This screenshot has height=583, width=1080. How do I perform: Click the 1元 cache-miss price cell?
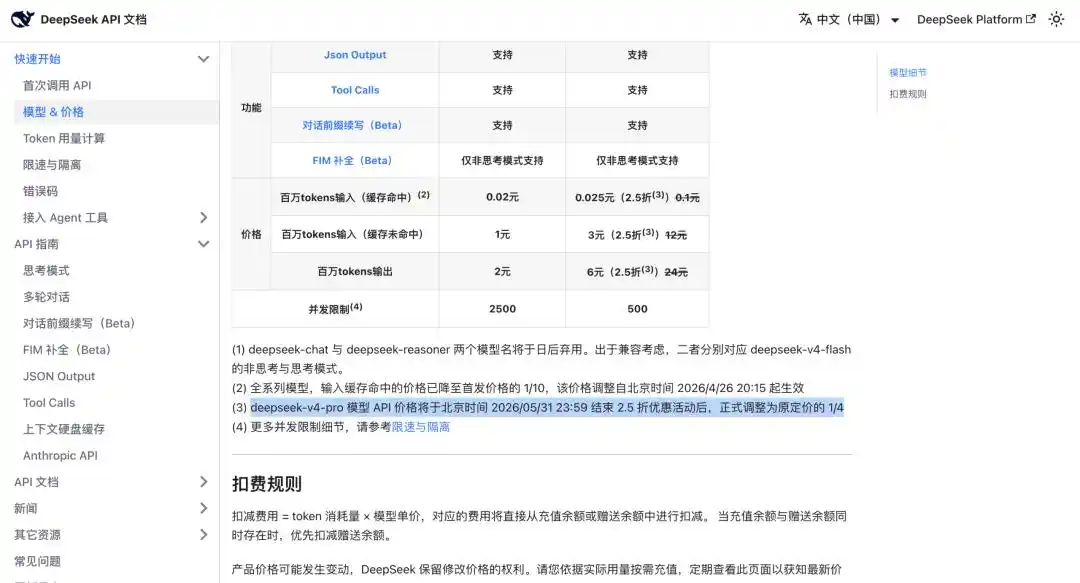(502, 234)
